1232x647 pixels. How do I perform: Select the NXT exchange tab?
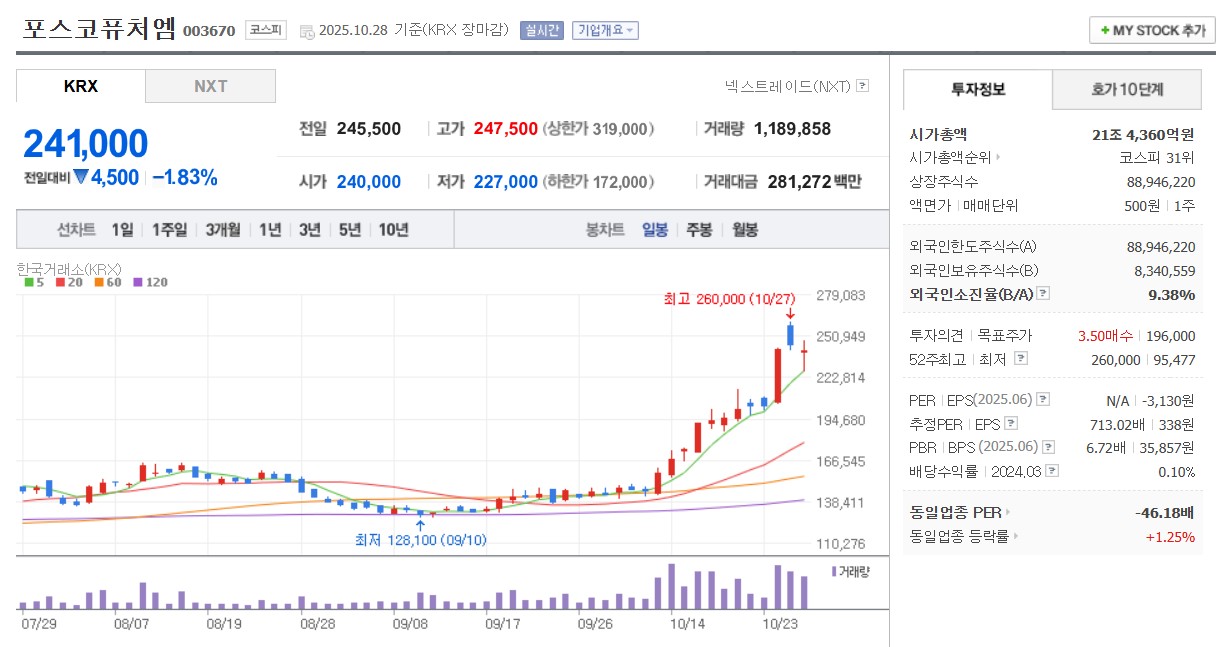pyautogui.click(x=210, y=86)
